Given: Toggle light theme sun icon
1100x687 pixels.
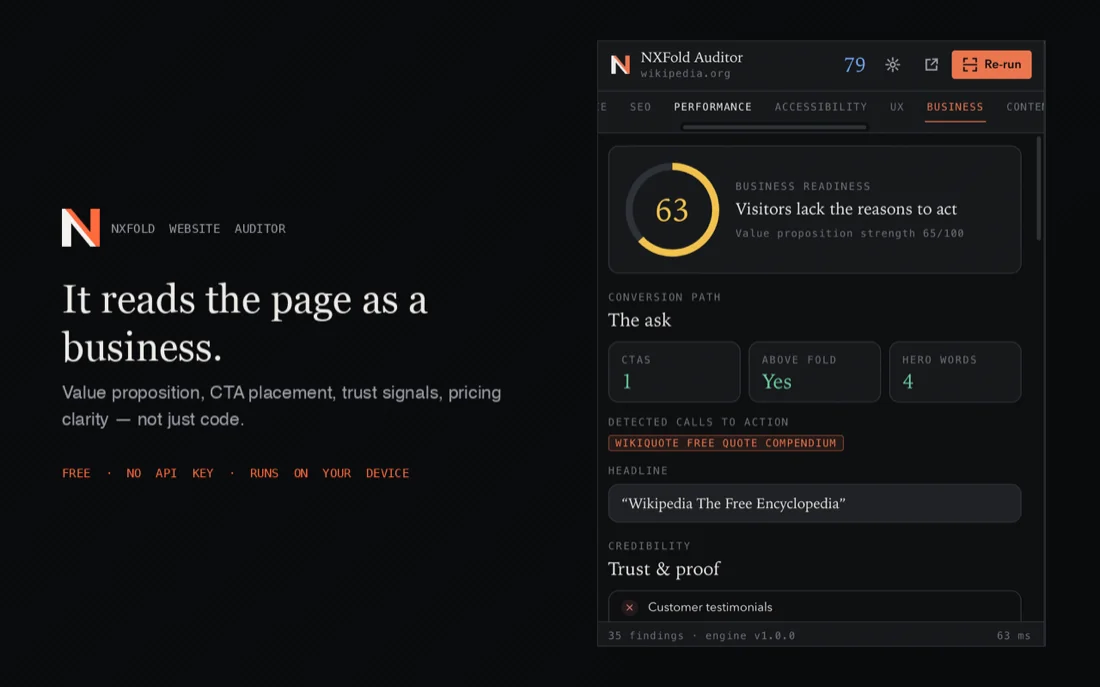Looking at the screenshot, I should (x=892, y=65).
